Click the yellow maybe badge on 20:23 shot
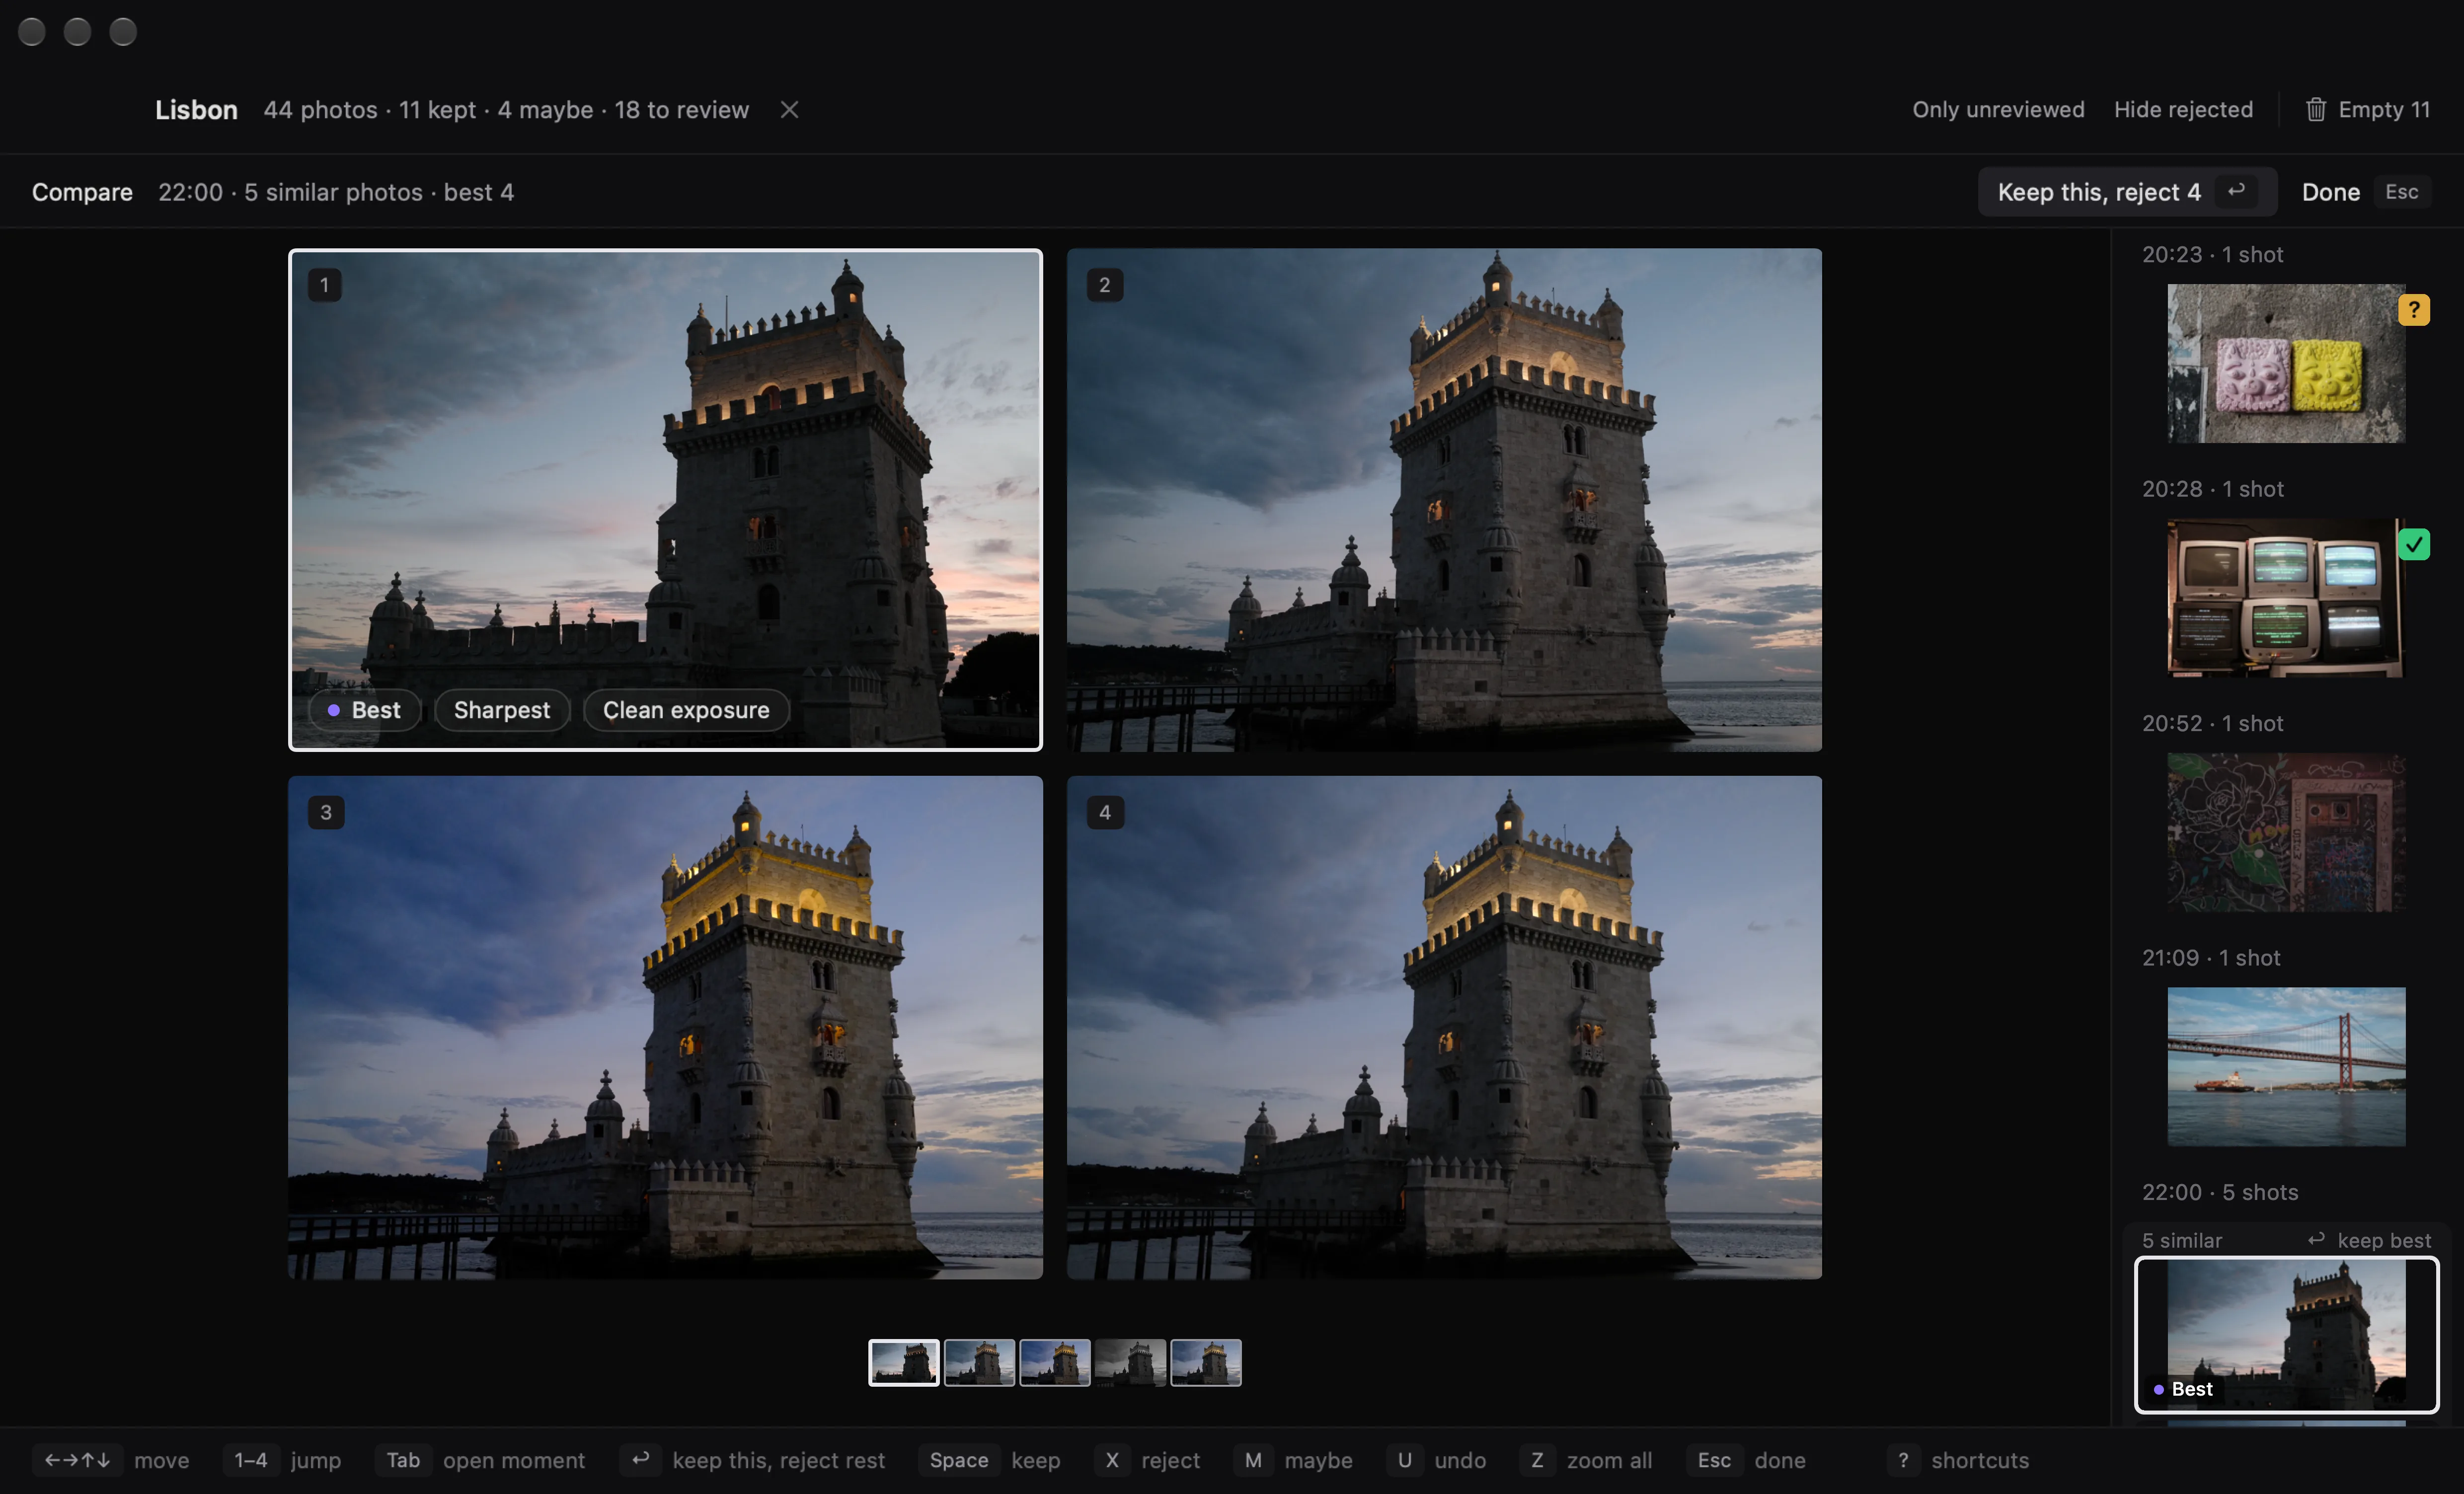Screen dimensions: 2464x1494 point(2414,310)
